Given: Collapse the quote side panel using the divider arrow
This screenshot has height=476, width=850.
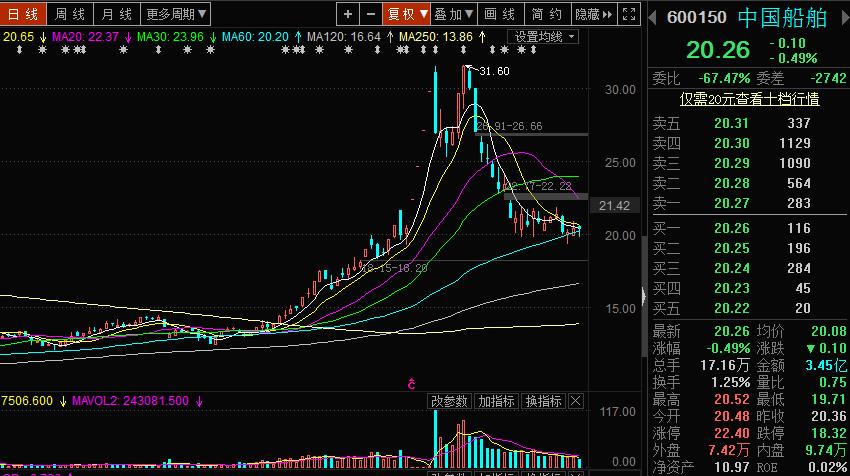Looking at the screenshot, I should pyautogui.click(x=643, y=296).
